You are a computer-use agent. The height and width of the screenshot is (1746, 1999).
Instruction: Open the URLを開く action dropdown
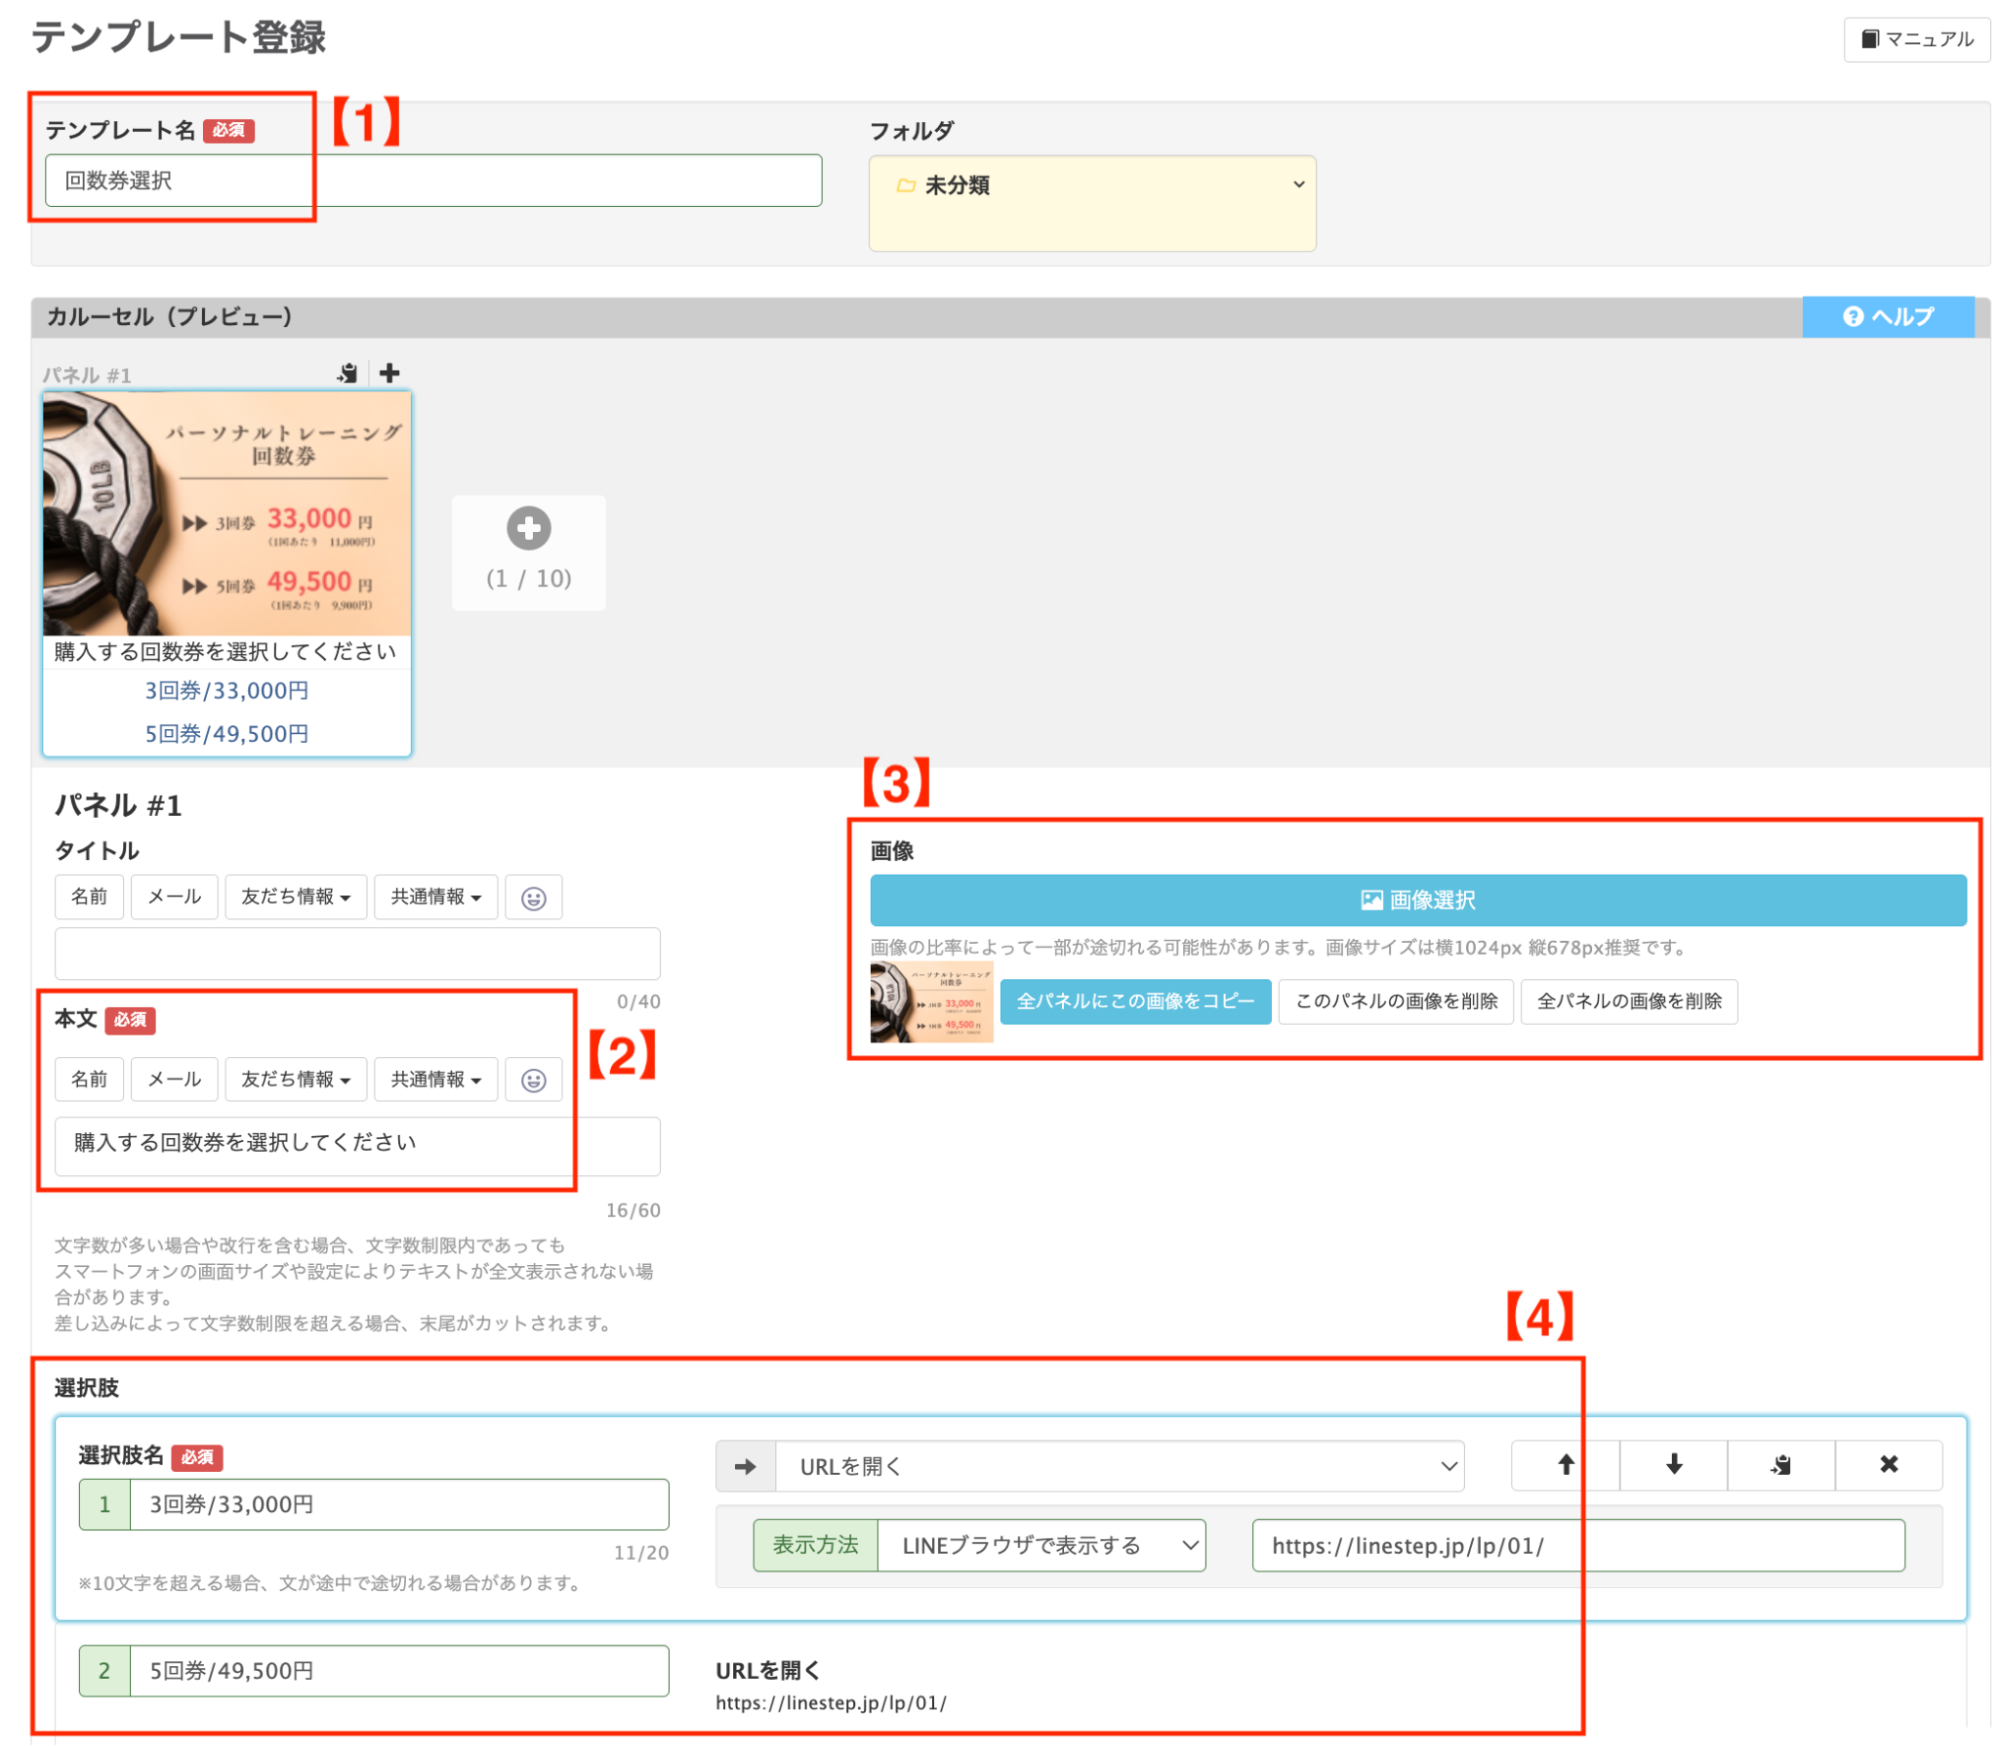(x=1118, y=1466)
